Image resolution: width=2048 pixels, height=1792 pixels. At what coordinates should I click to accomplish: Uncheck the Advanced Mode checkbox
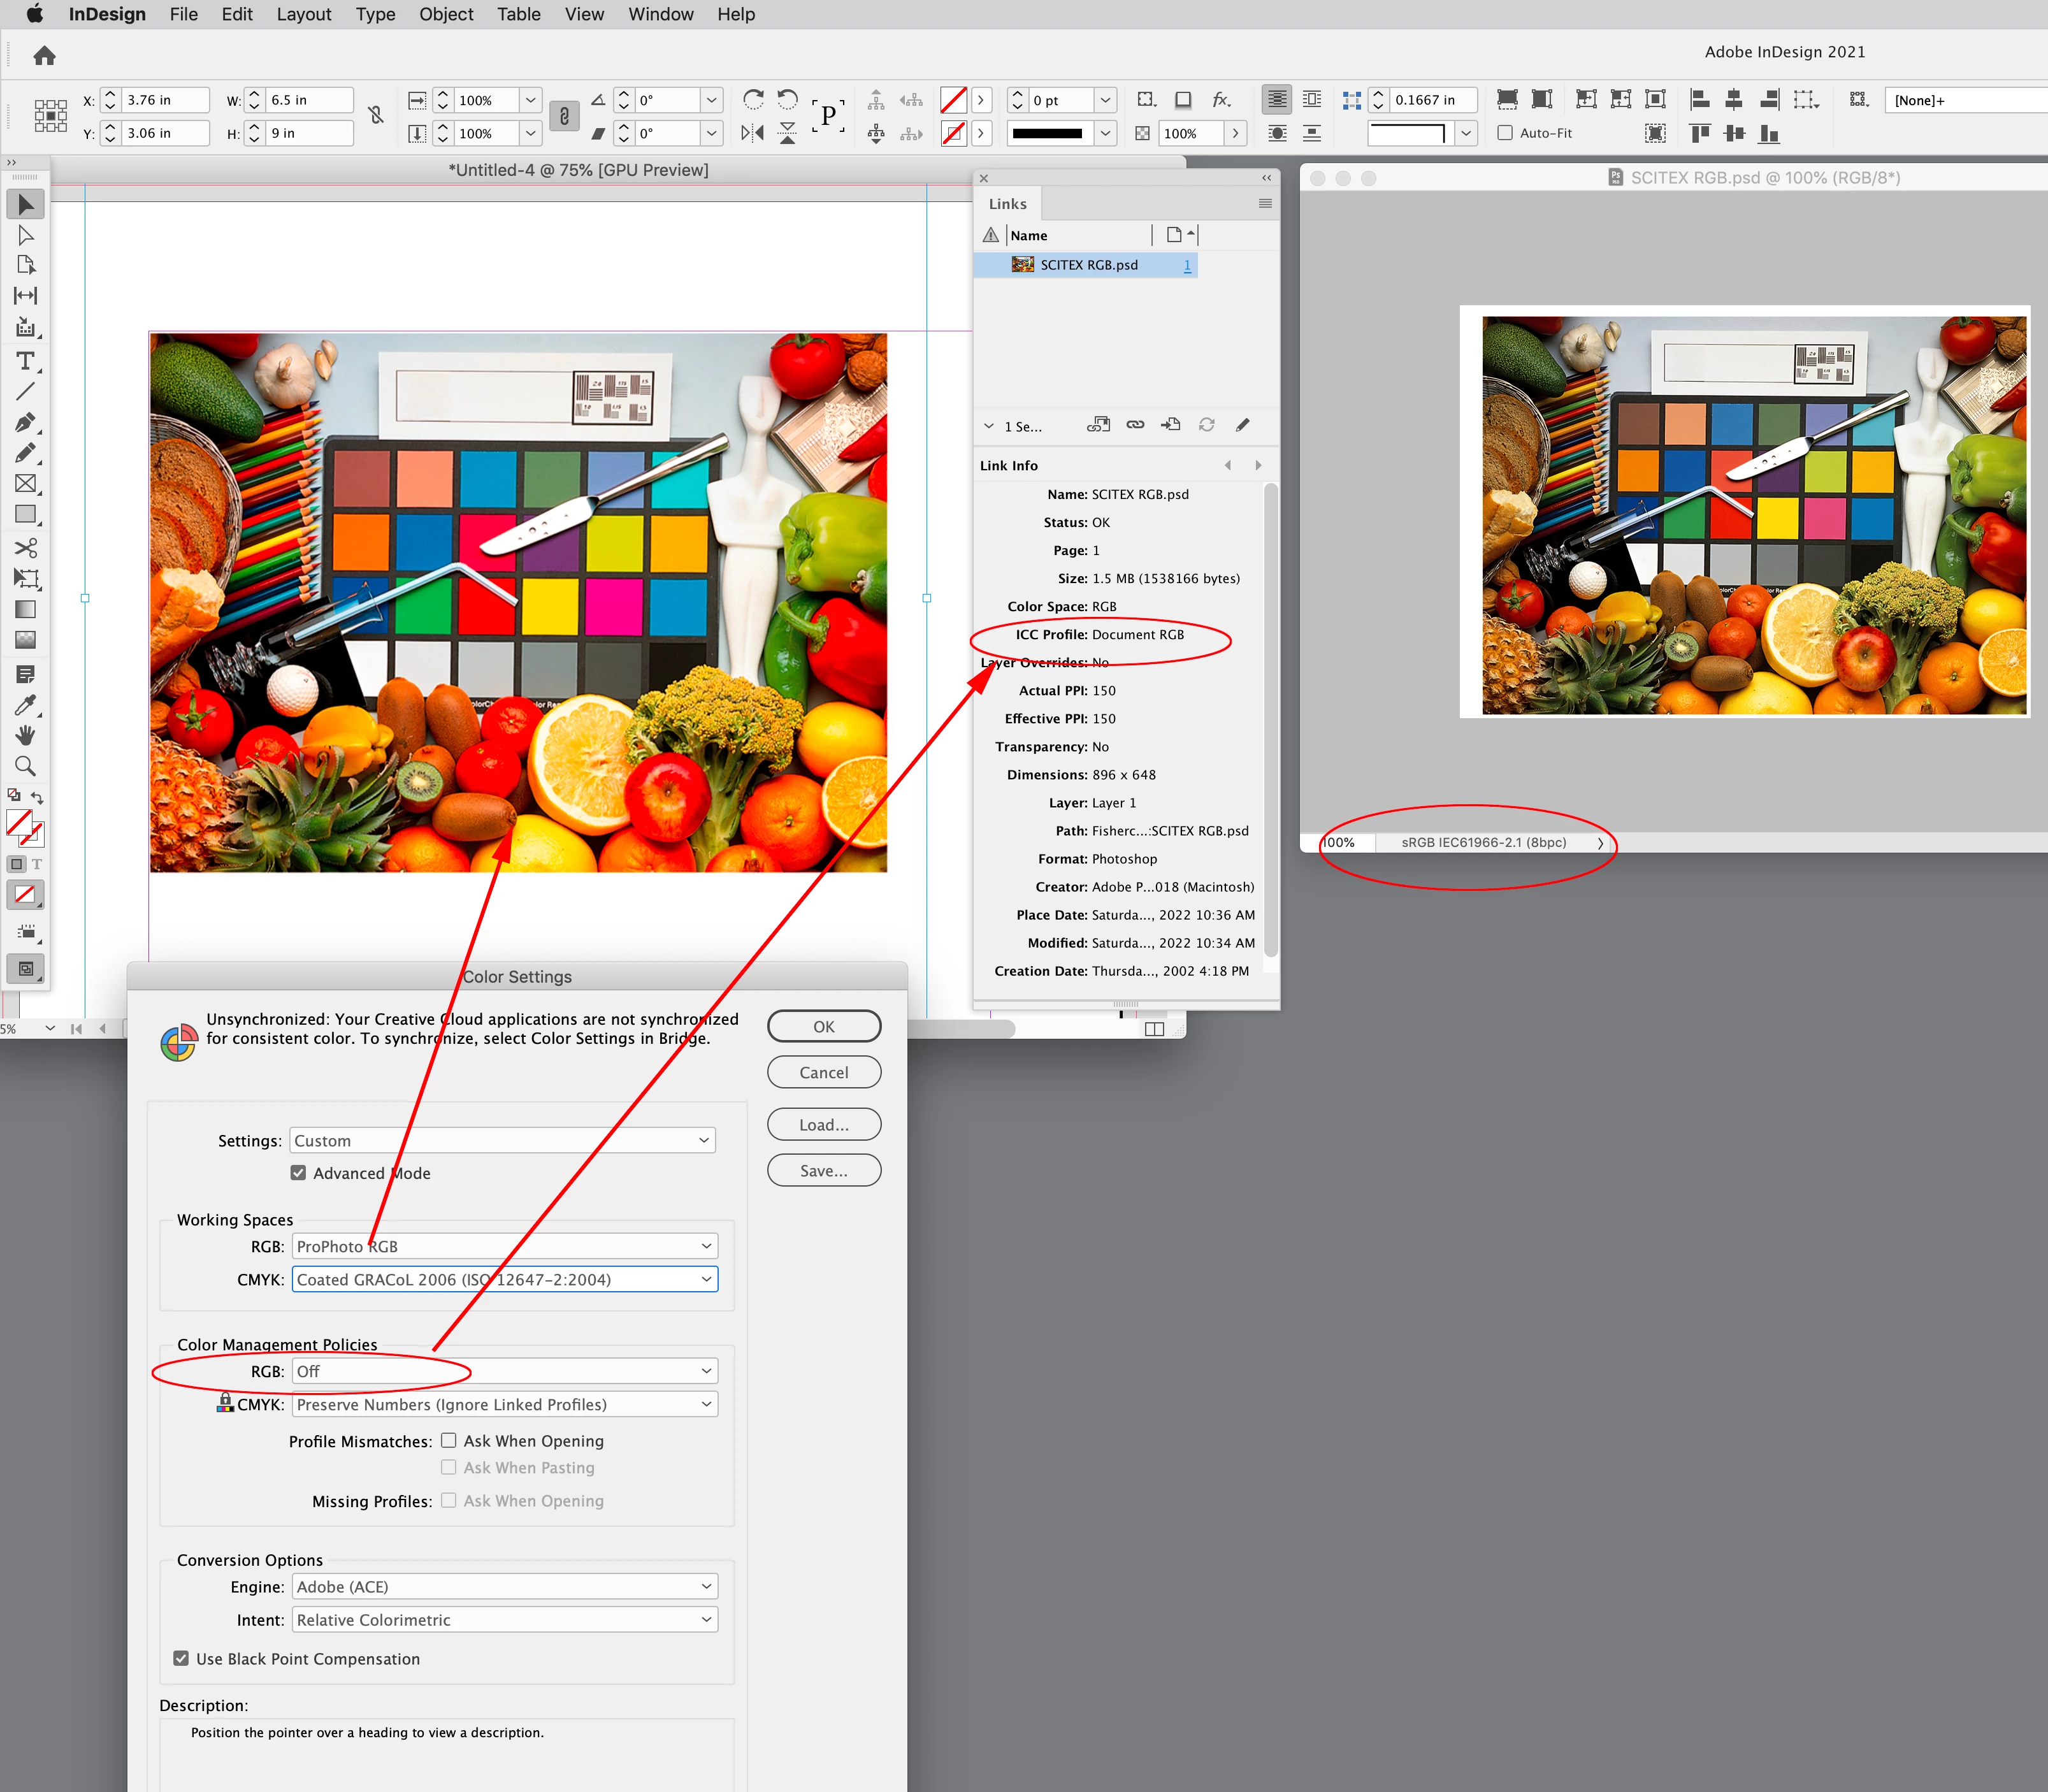point(298,1173)
